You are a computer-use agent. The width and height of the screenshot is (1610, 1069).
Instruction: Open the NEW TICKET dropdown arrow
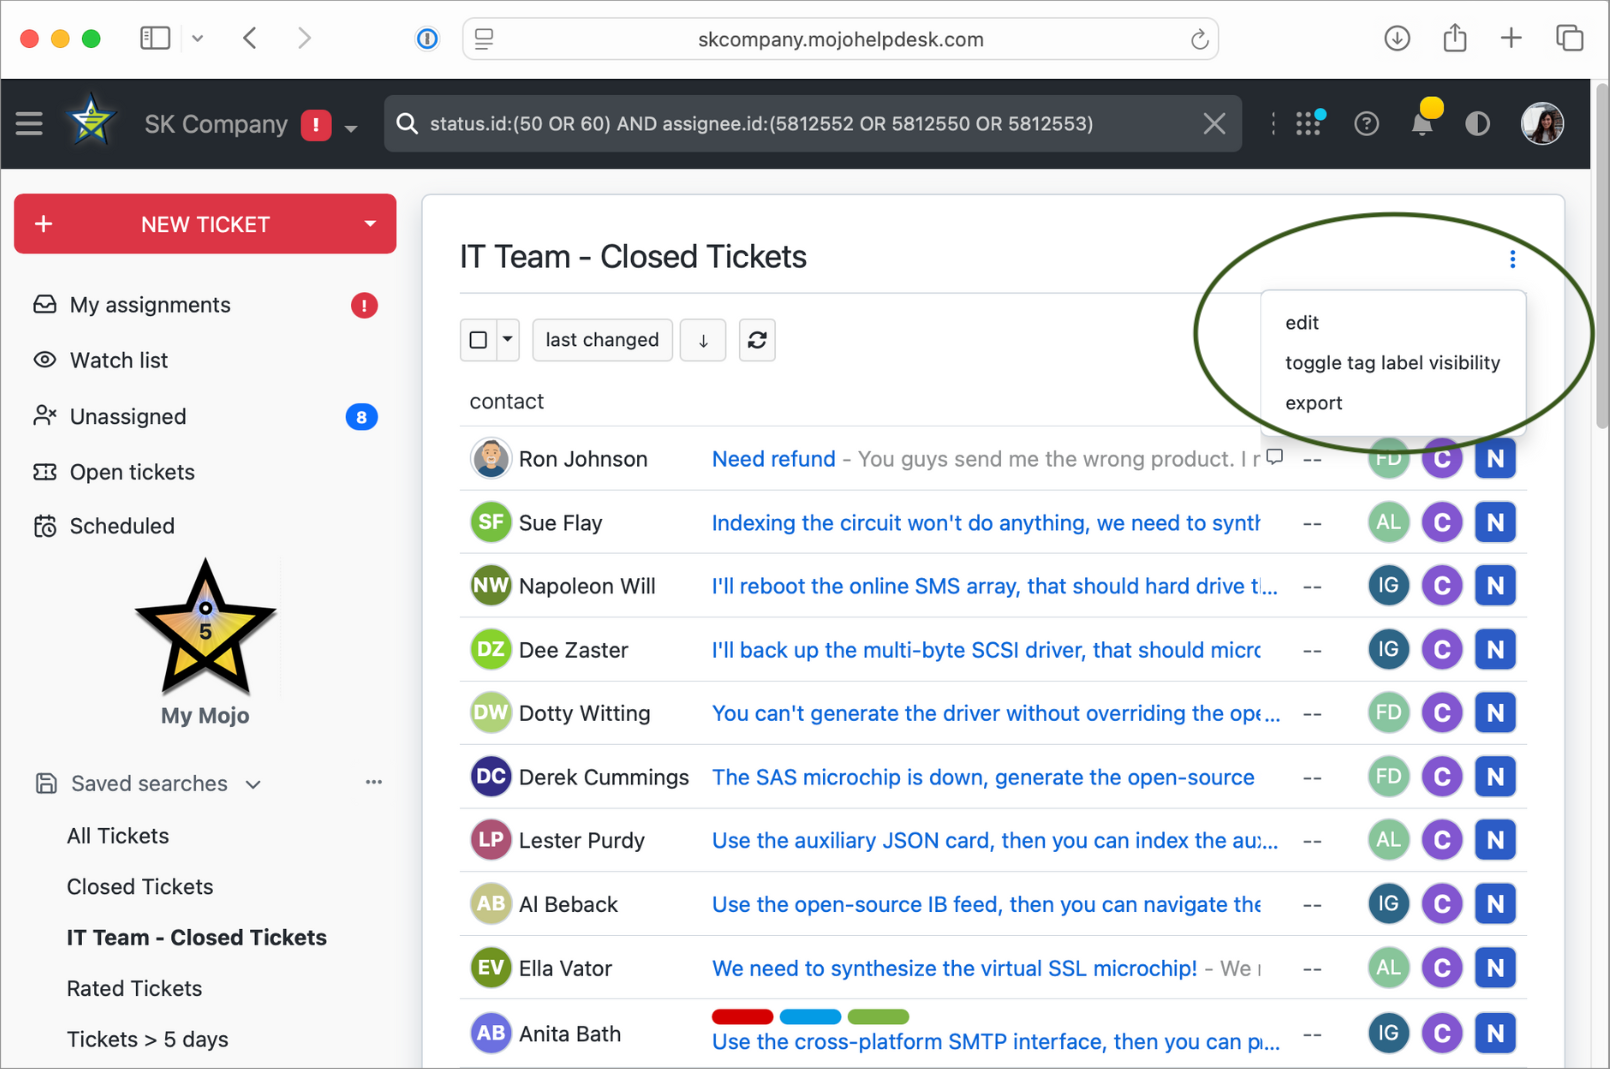(x=369, y=224)
